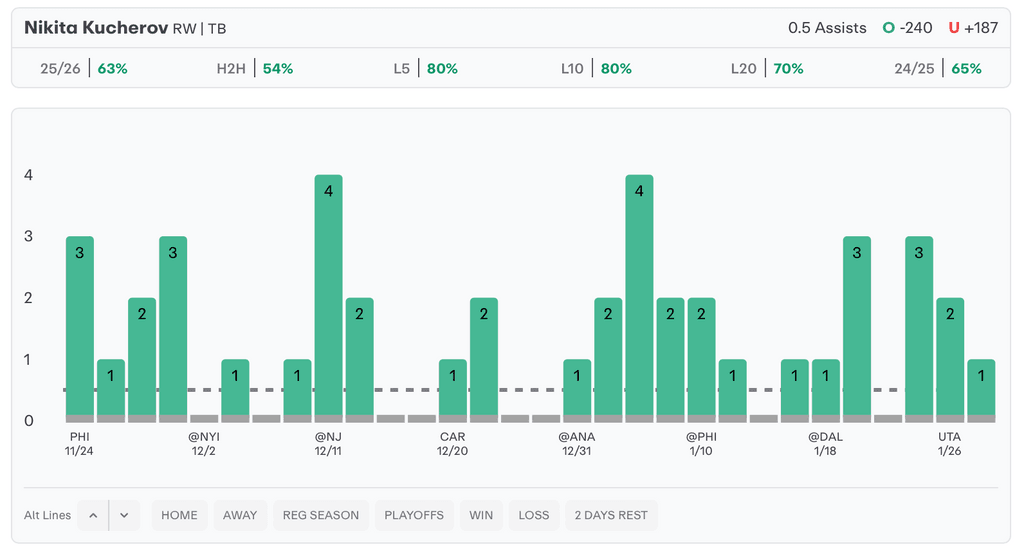Lower the alt line with down chevron
This screenshot has width=1024, height=556.
coord(124,515)
